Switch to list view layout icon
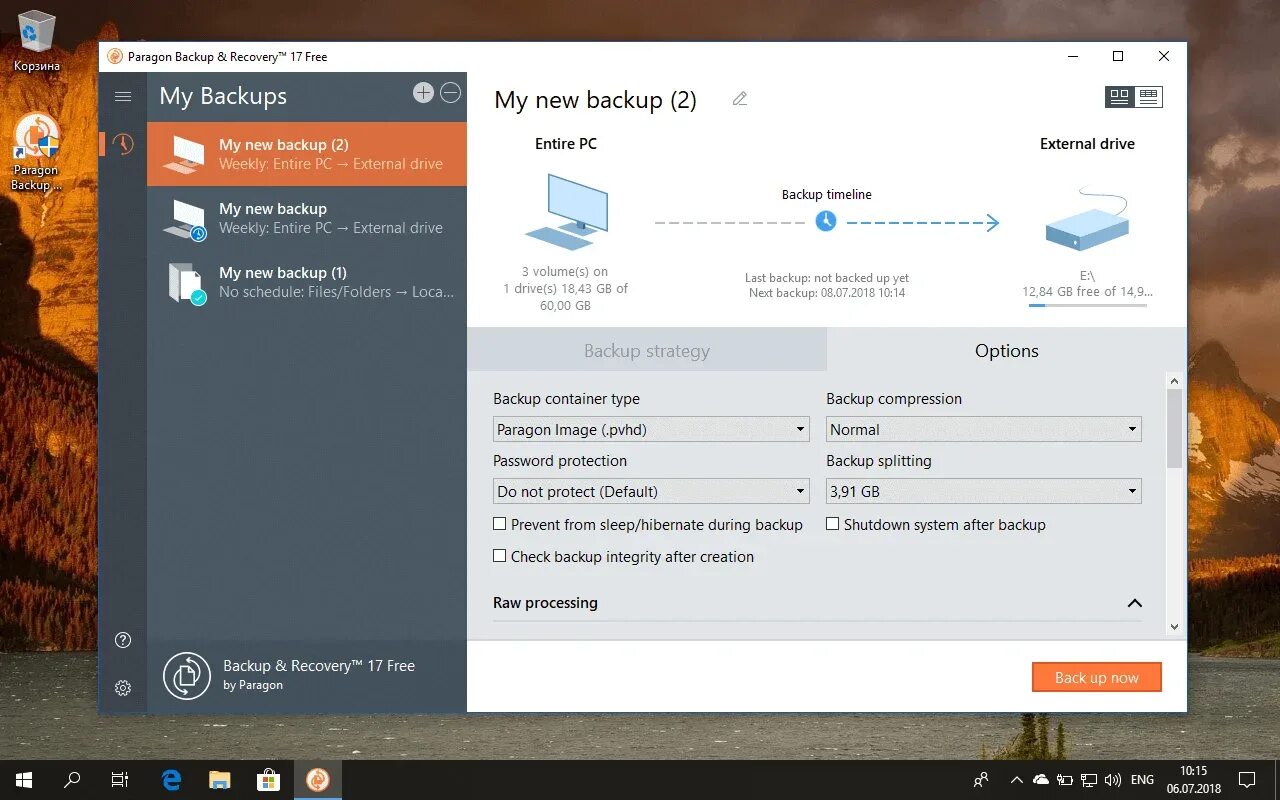This screenshot has height=800, width=1280. coord(1148,96)
